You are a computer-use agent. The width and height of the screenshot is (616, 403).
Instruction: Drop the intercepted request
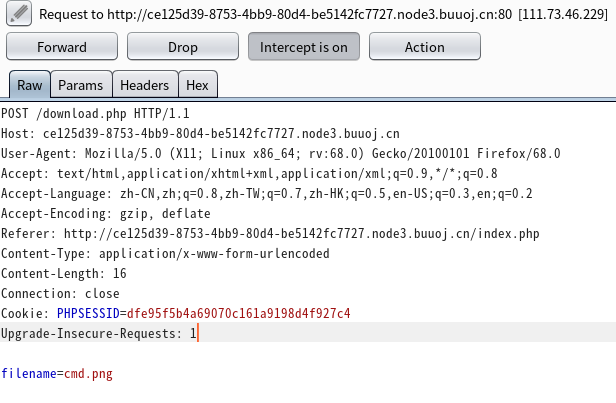[x=182, y=47]
